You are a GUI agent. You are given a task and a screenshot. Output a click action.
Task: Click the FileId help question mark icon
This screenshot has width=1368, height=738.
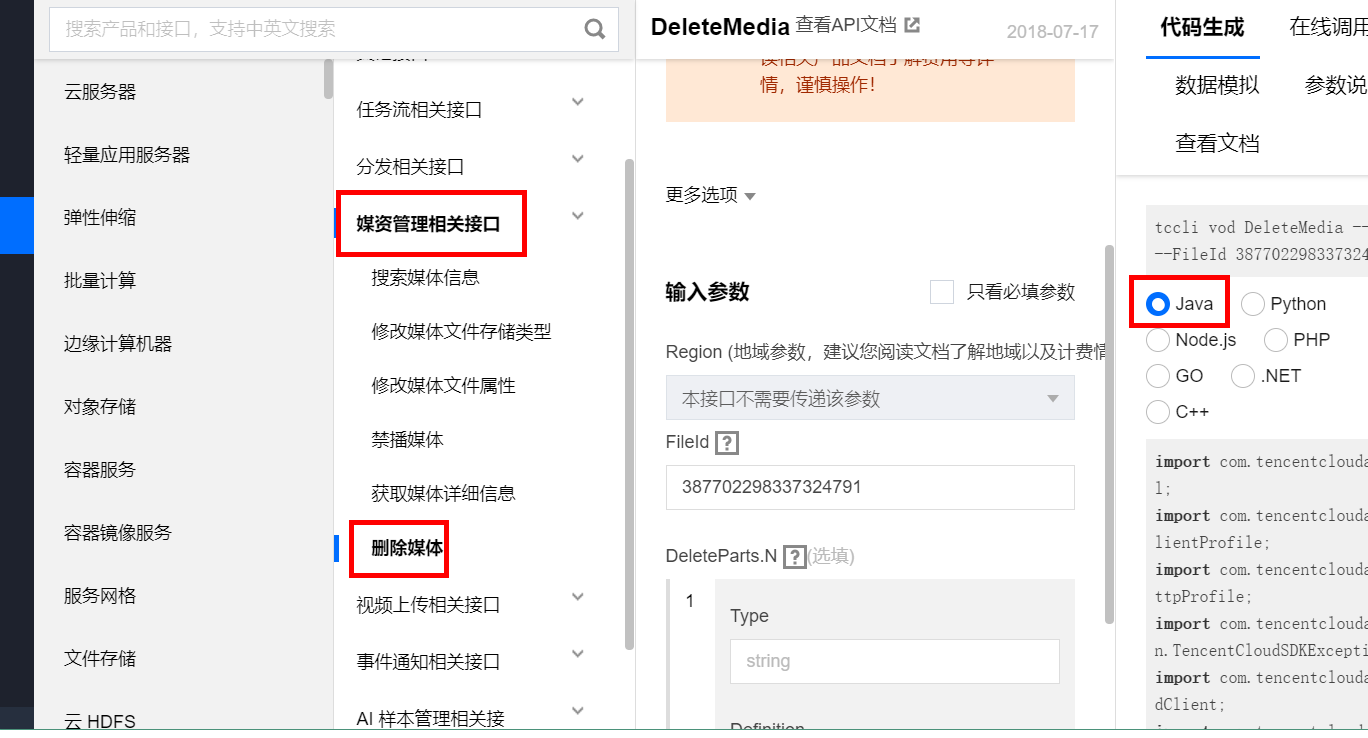tap(726, 441)
